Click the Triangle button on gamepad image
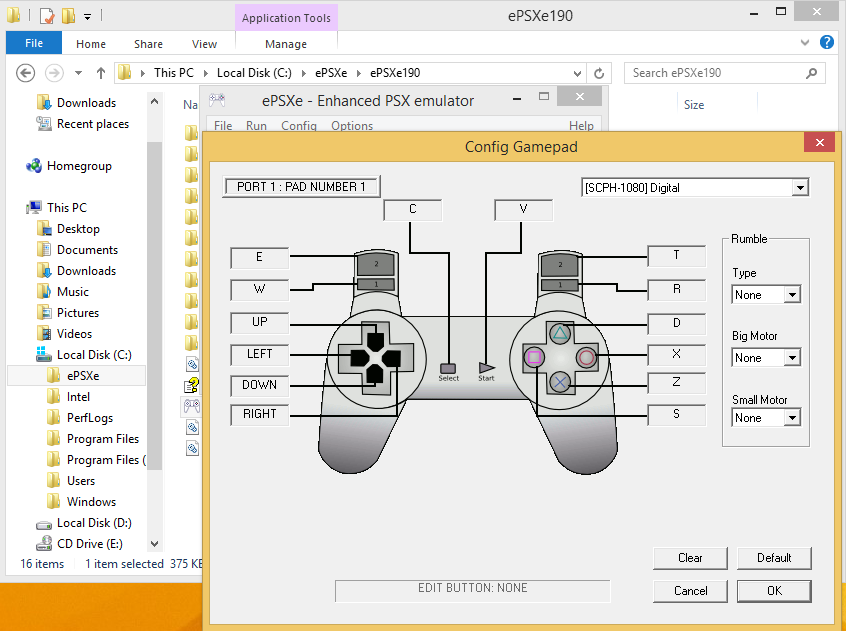Screen dimensions: 846x631 tap(560, 334)
